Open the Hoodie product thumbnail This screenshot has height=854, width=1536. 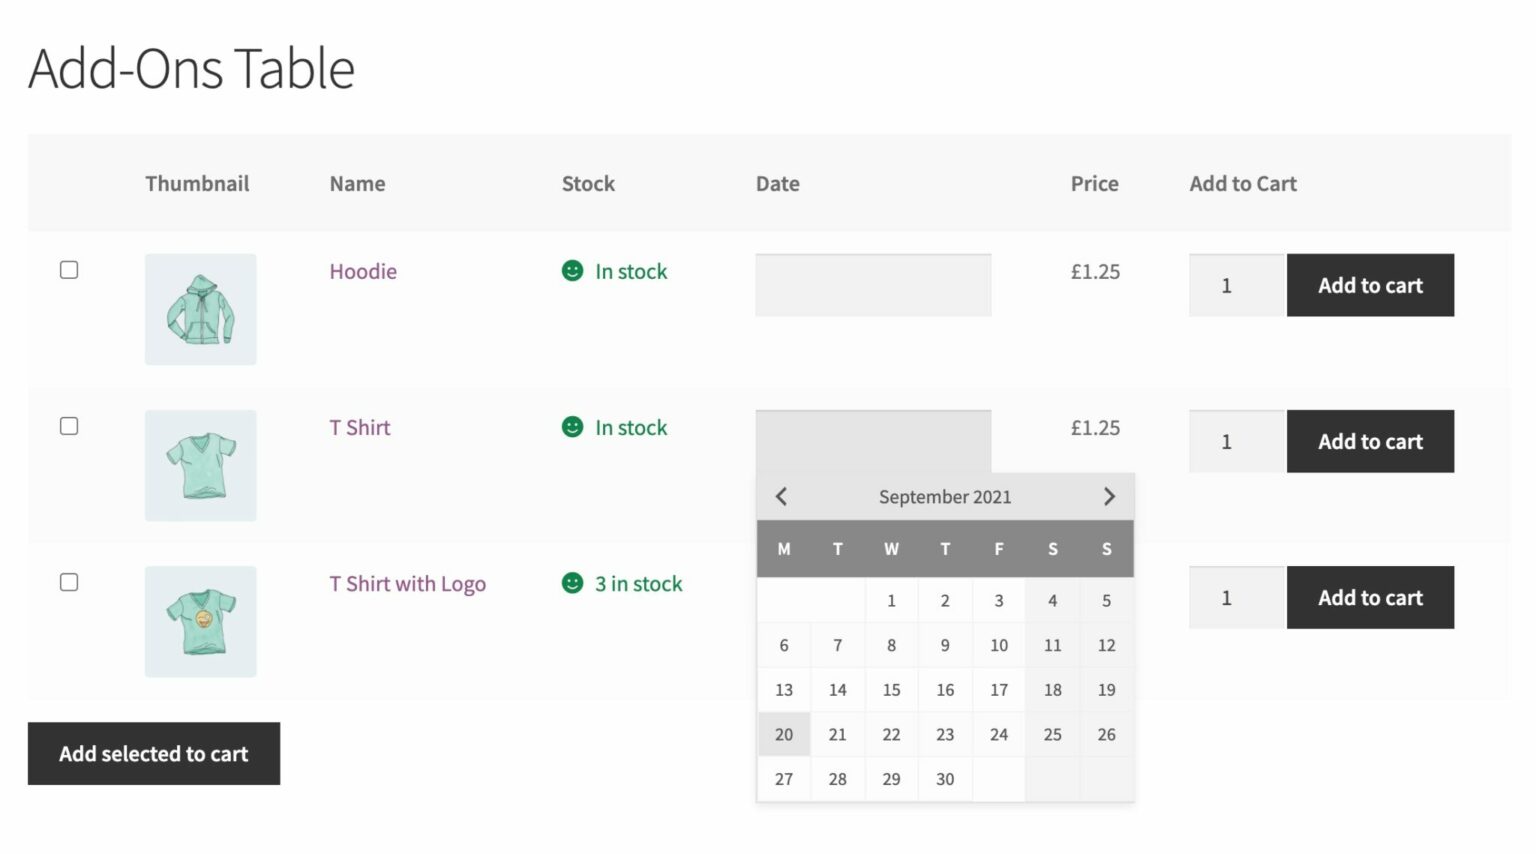[x=200, y=309]
